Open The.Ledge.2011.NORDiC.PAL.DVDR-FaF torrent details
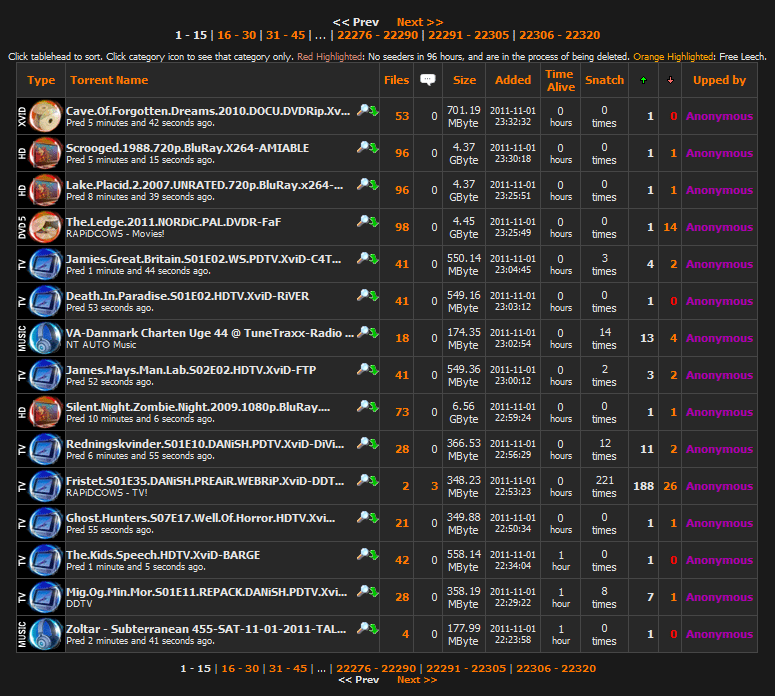Viewport: 775px width, 696px height. (x=173, y=222)
